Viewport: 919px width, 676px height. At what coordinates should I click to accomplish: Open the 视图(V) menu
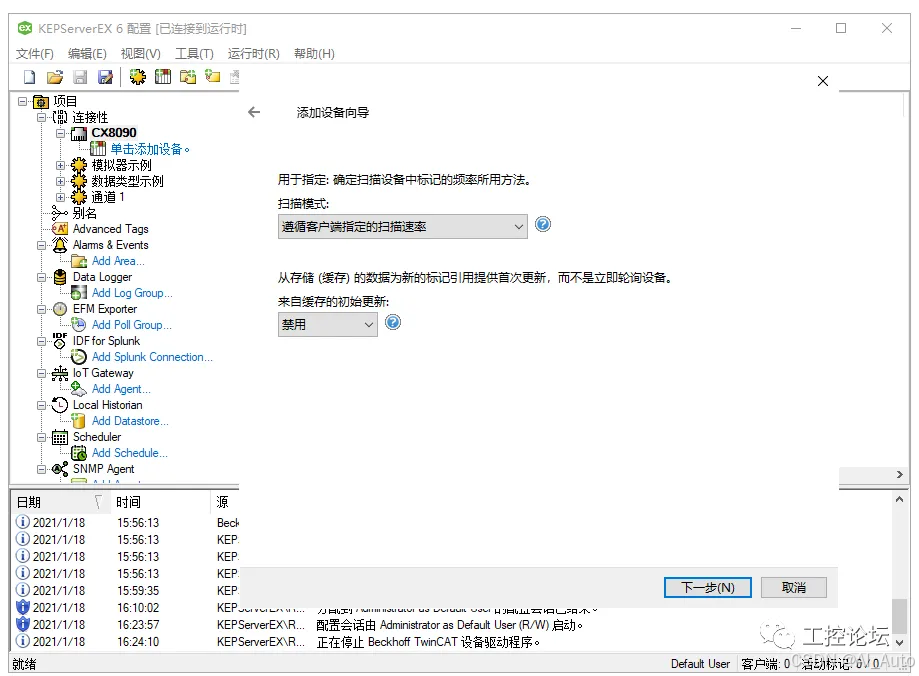(x=141, y=53)
